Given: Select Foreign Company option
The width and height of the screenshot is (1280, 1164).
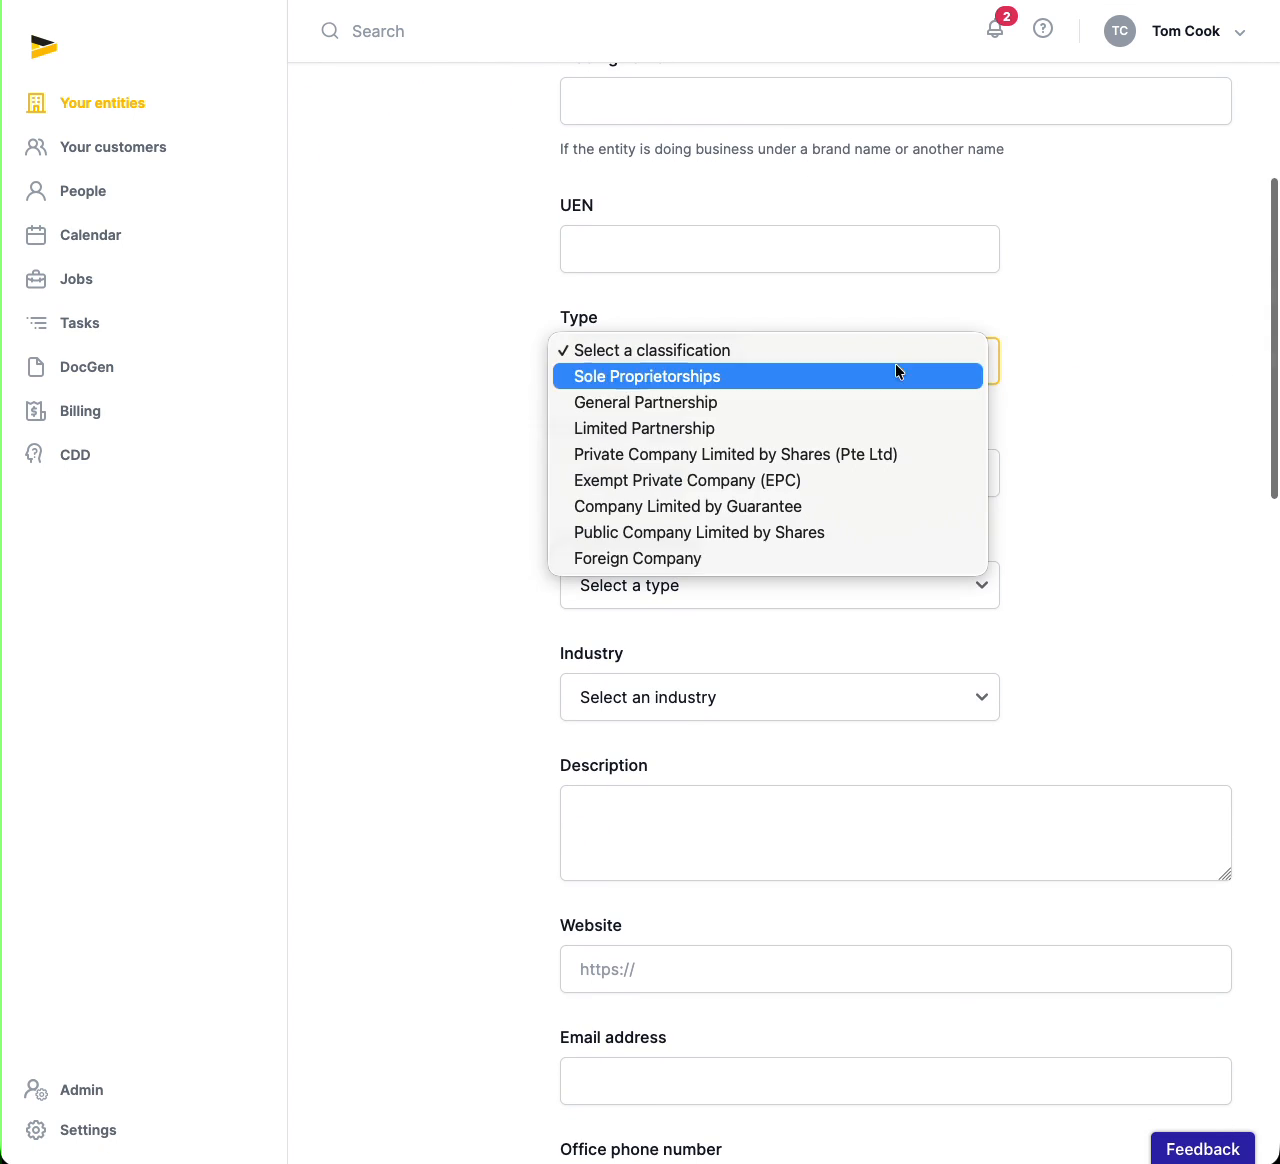Looking at the screenshot, I should point(768,558).
